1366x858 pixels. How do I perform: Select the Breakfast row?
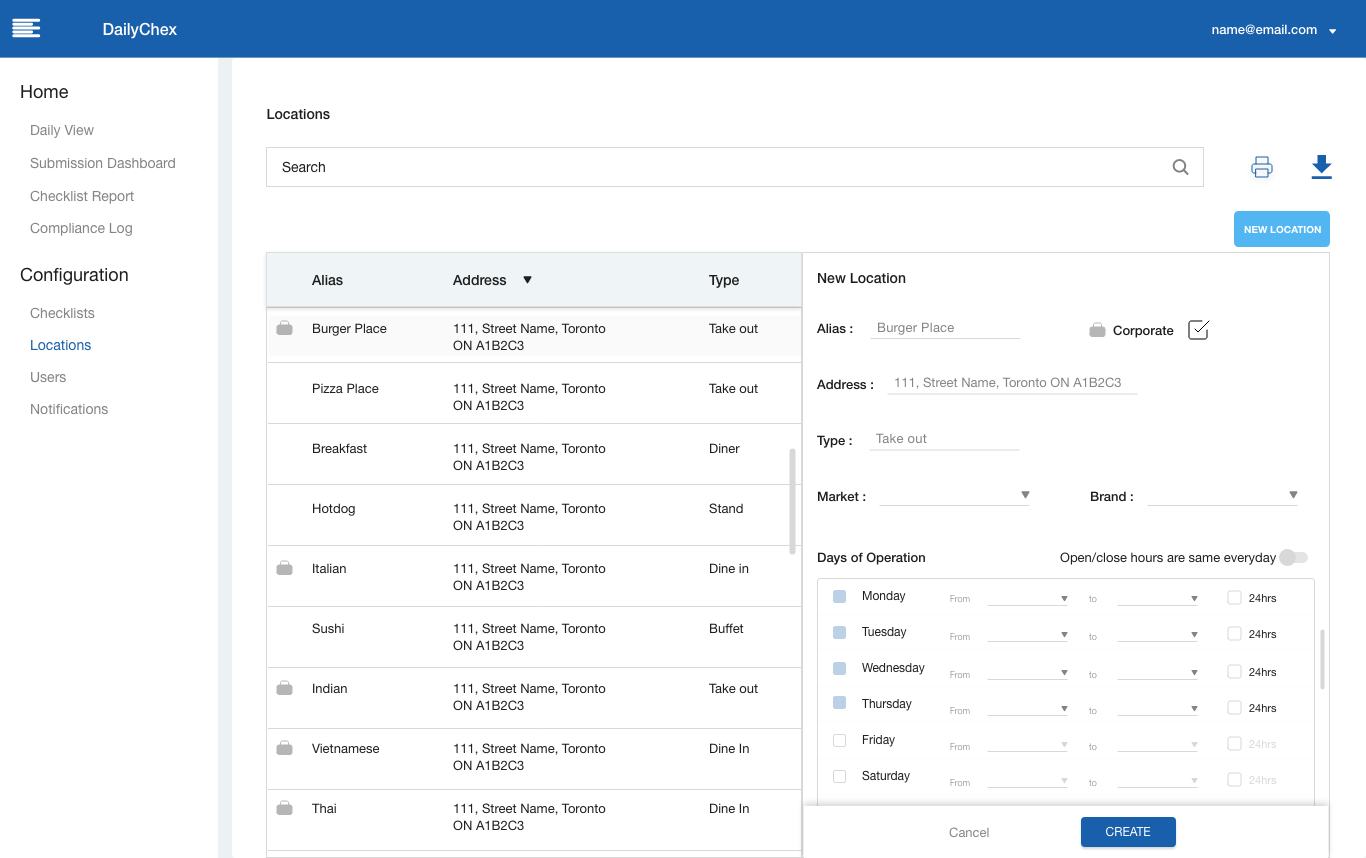pyautogui.click(x=534, y=454)
